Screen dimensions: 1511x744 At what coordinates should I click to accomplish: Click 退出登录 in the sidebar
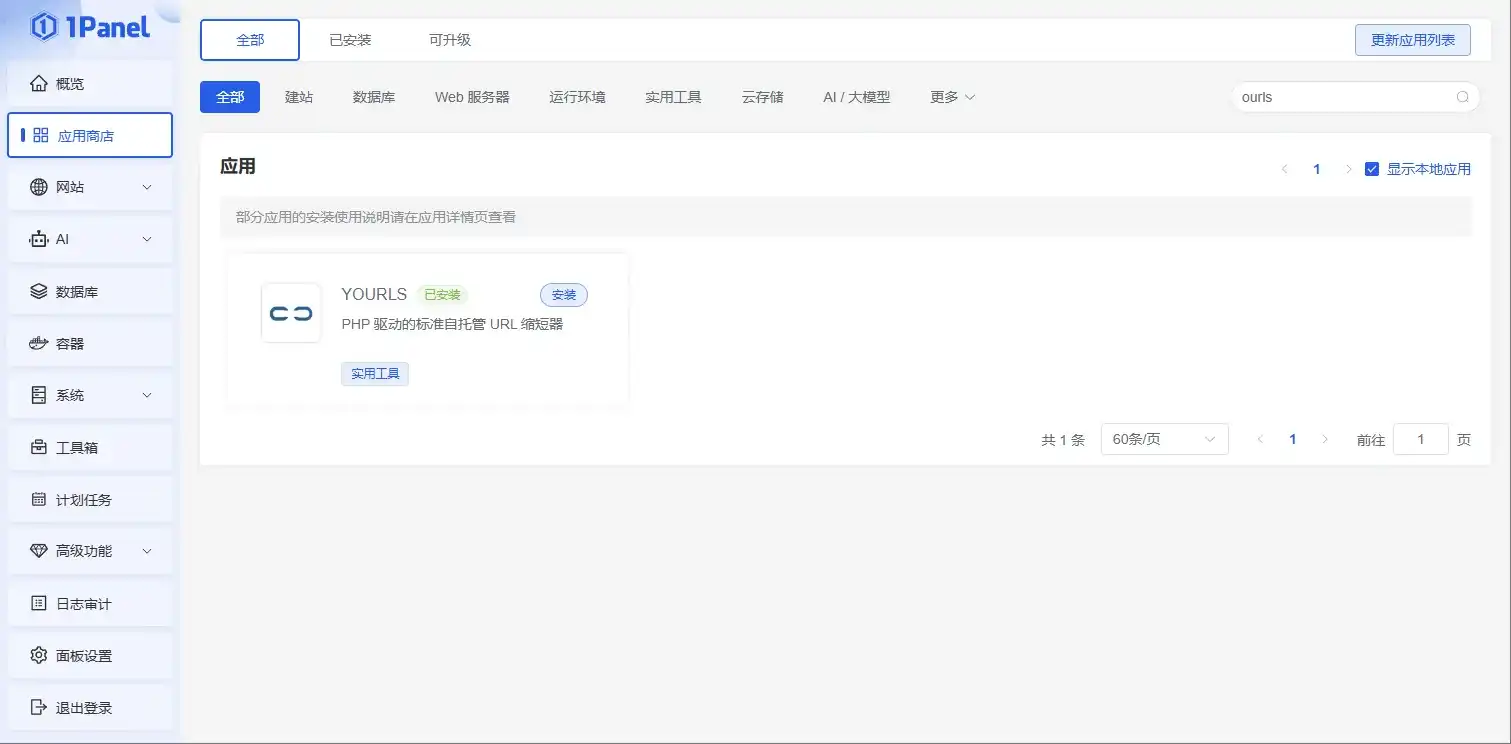coord(90,707)
